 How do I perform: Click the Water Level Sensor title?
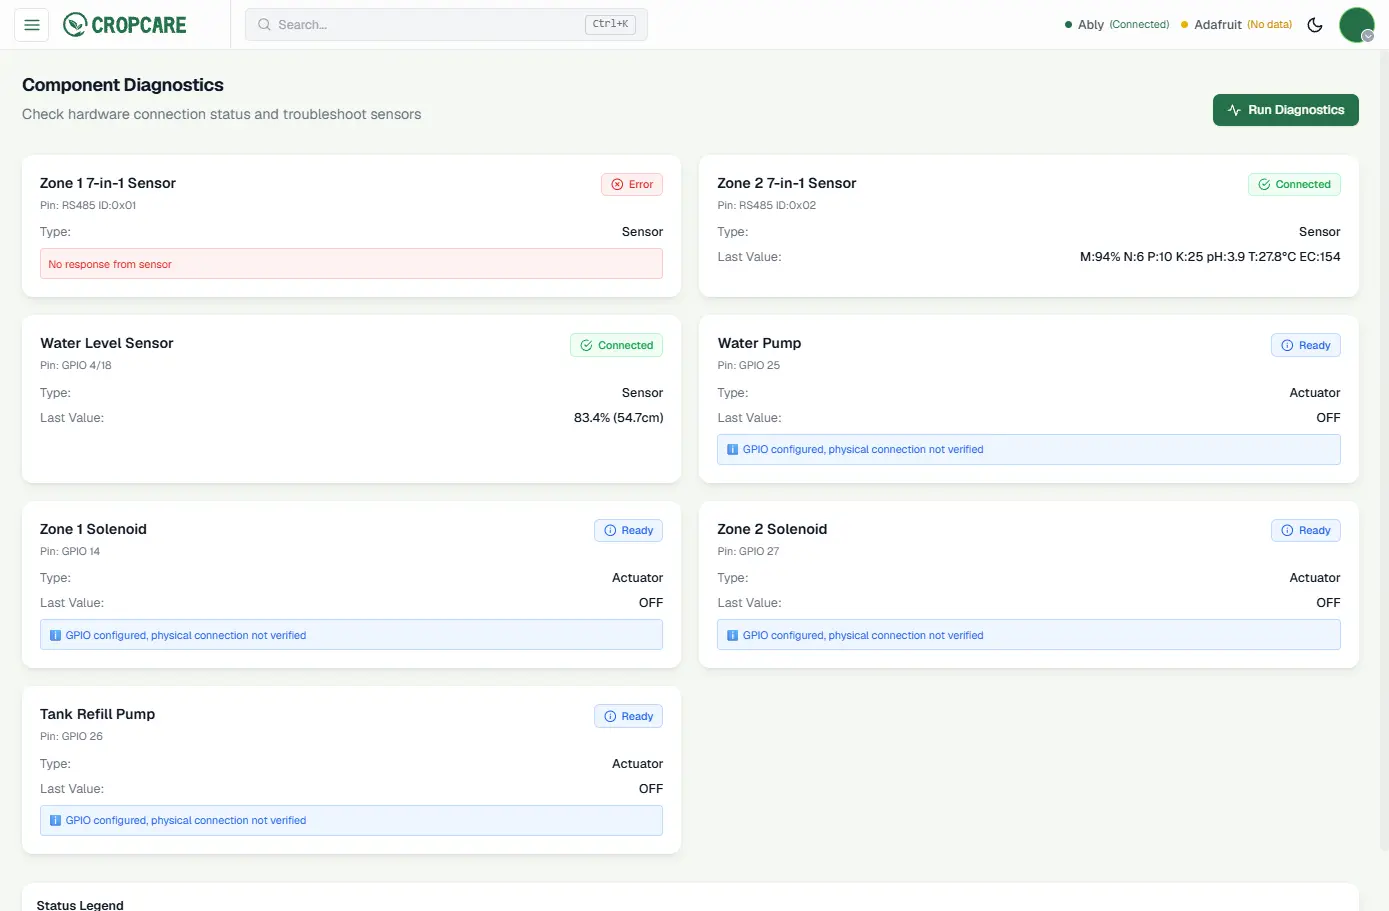[107, 343]
